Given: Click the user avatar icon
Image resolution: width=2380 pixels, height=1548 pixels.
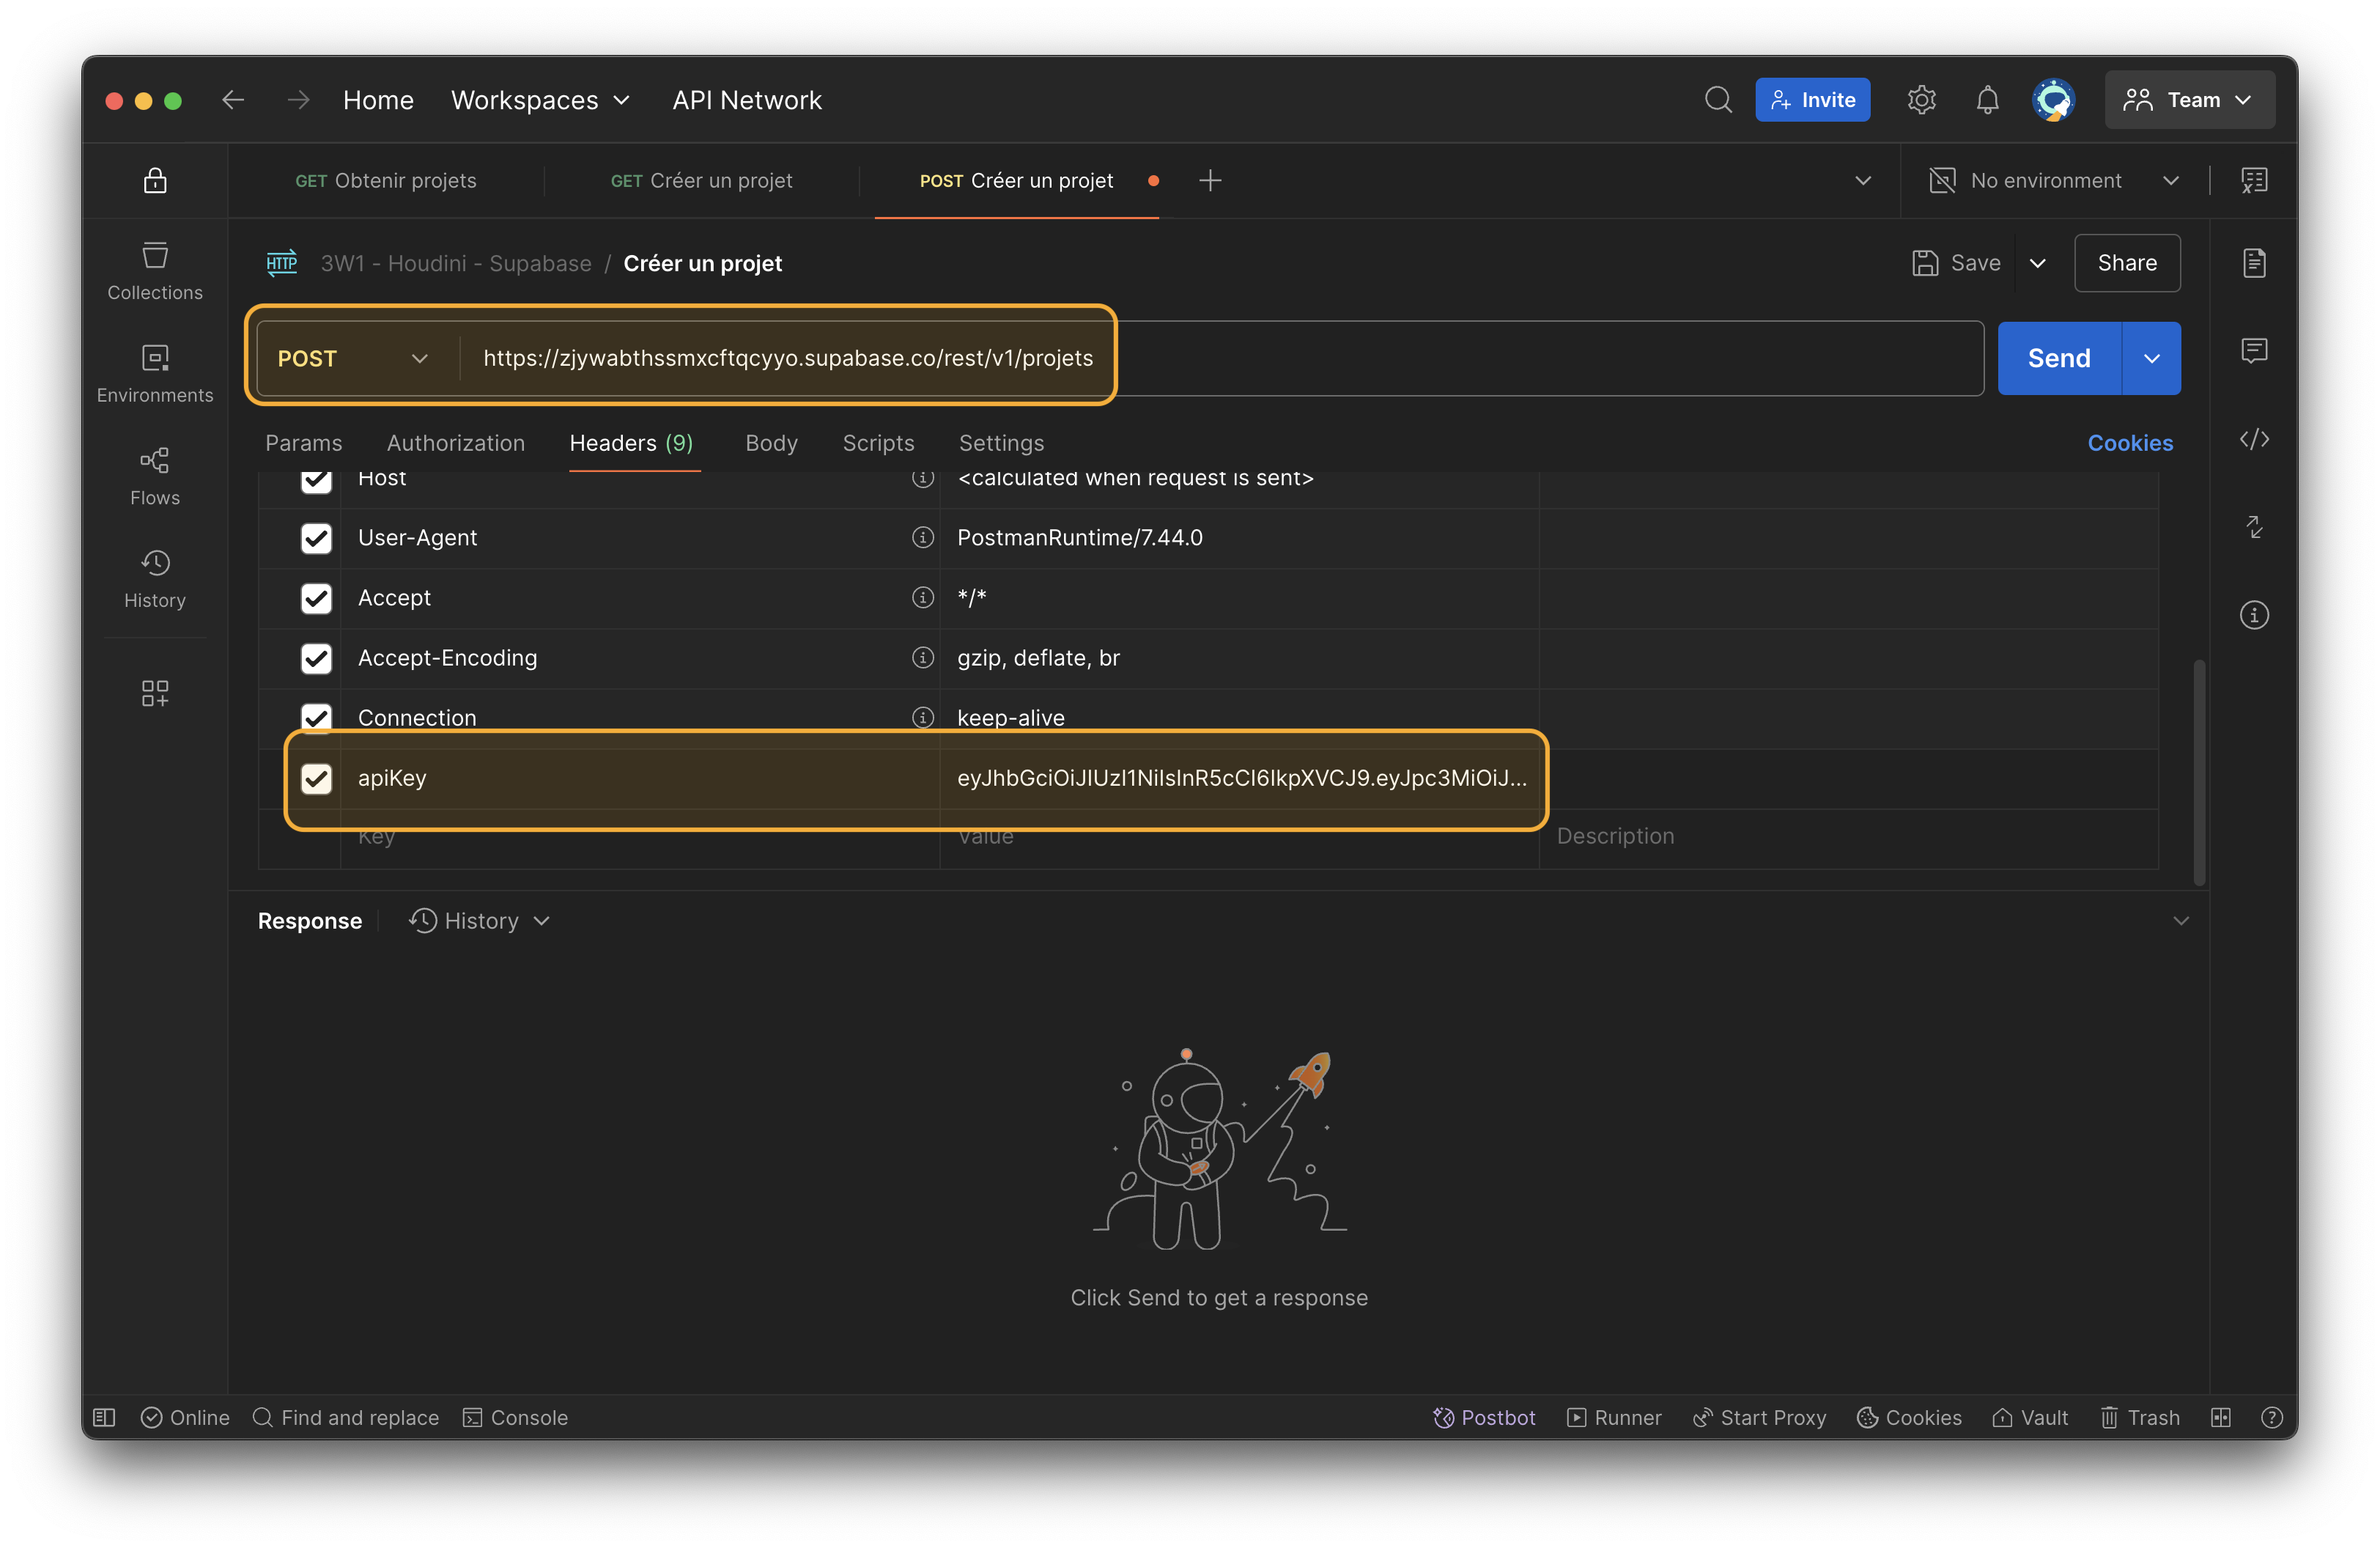Looking at the screenshot, I should click(2054, 100).
